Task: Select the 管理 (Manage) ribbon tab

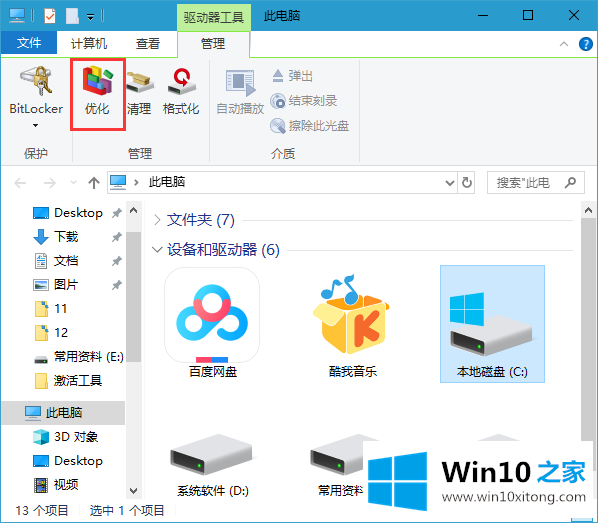Action: (213, 43)
